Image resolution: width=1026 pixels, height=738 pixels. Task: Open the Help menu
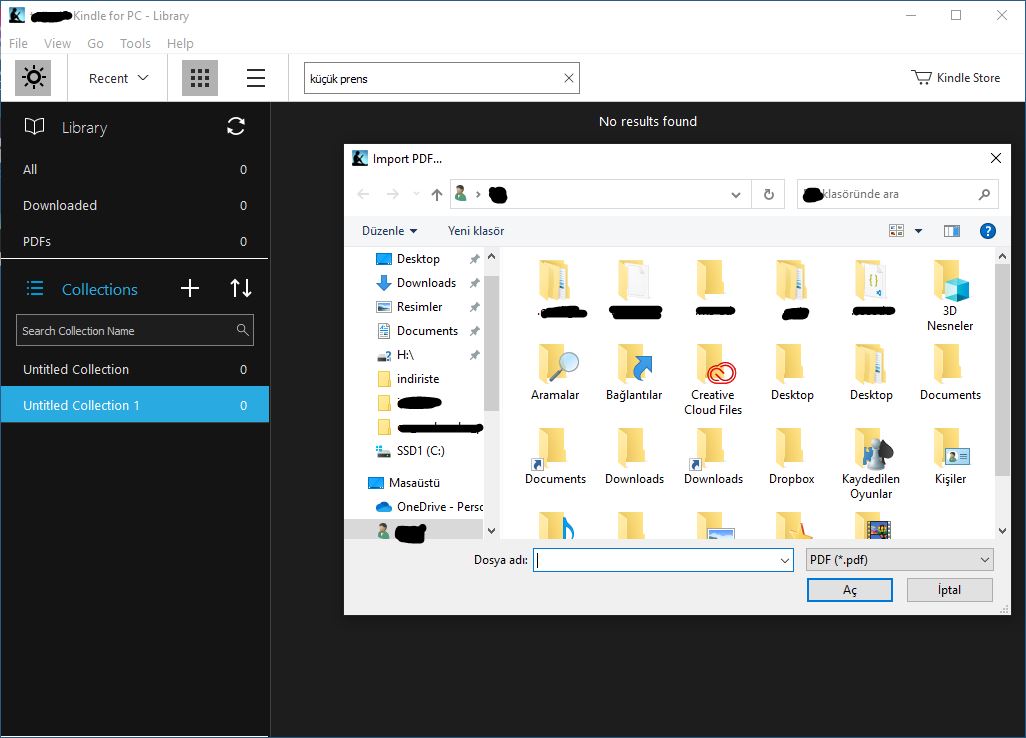click(180, 43)
